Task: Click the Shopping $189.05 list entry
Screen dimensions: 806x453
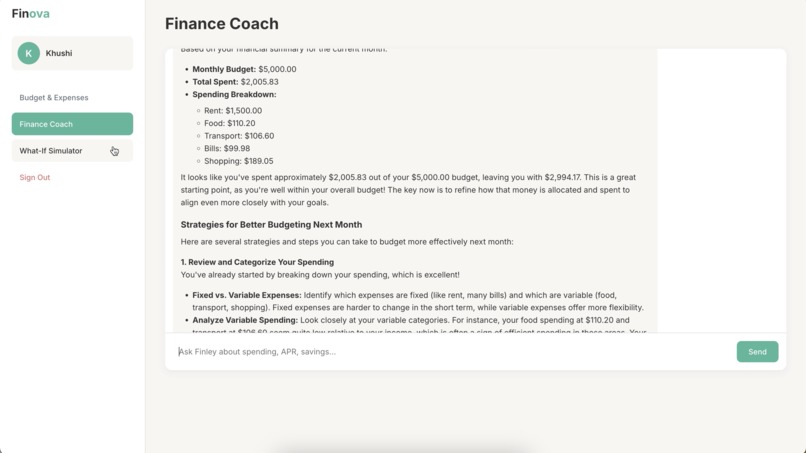Action: (239, 161)
